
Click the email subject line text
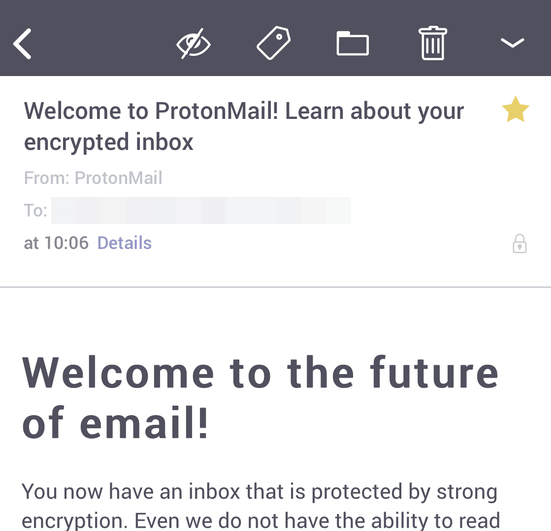[244, 127]
